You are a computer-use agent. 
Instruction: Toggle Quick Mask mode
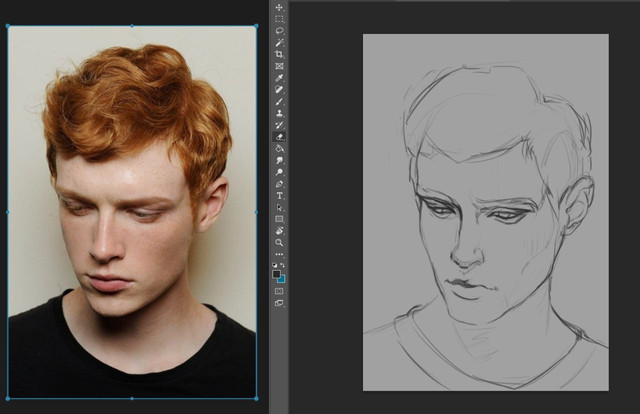click(x=279, y=291)
